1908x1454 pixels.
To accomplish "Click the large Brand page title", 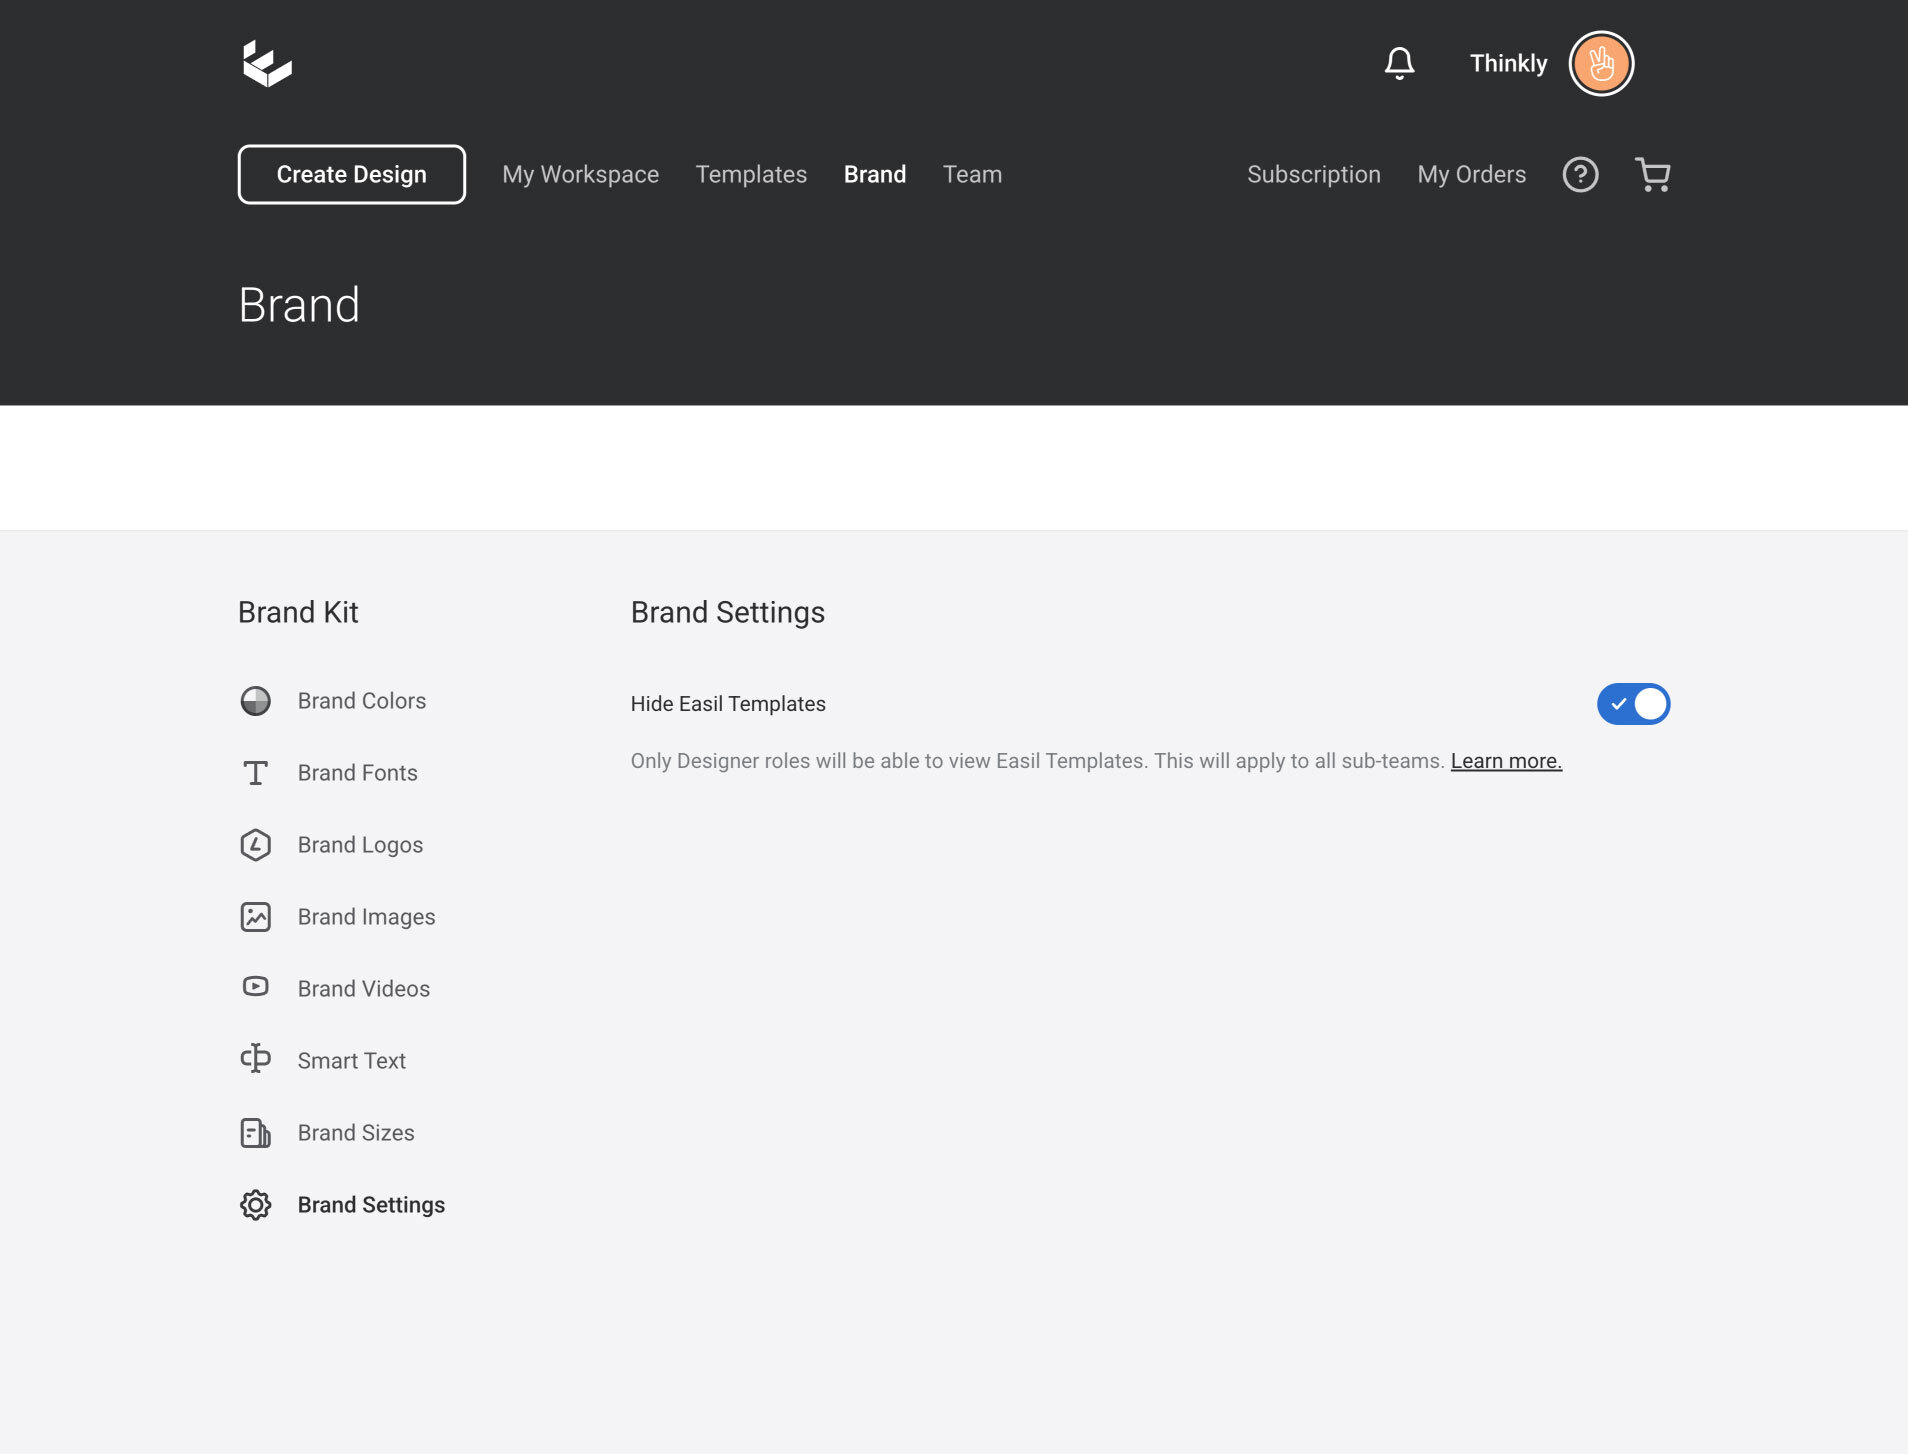I will pyautogui.click(x=299, y=305).
